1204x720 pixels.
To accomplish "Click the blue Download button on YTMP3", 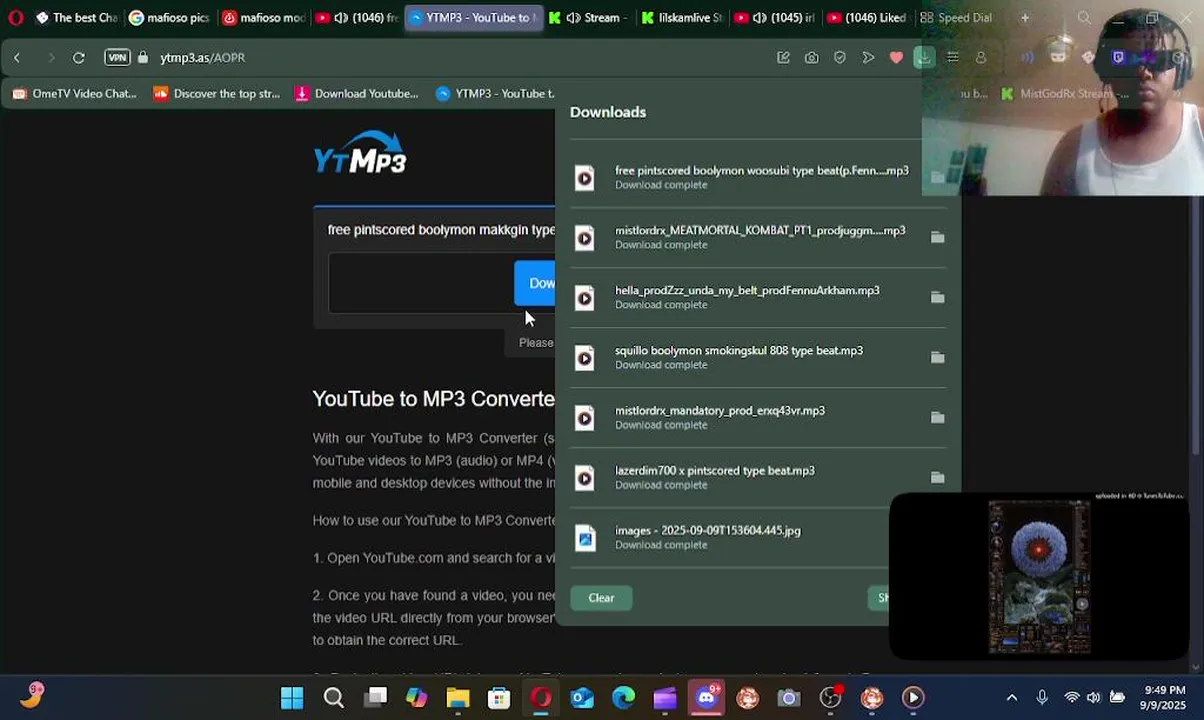I will (535, 283).
